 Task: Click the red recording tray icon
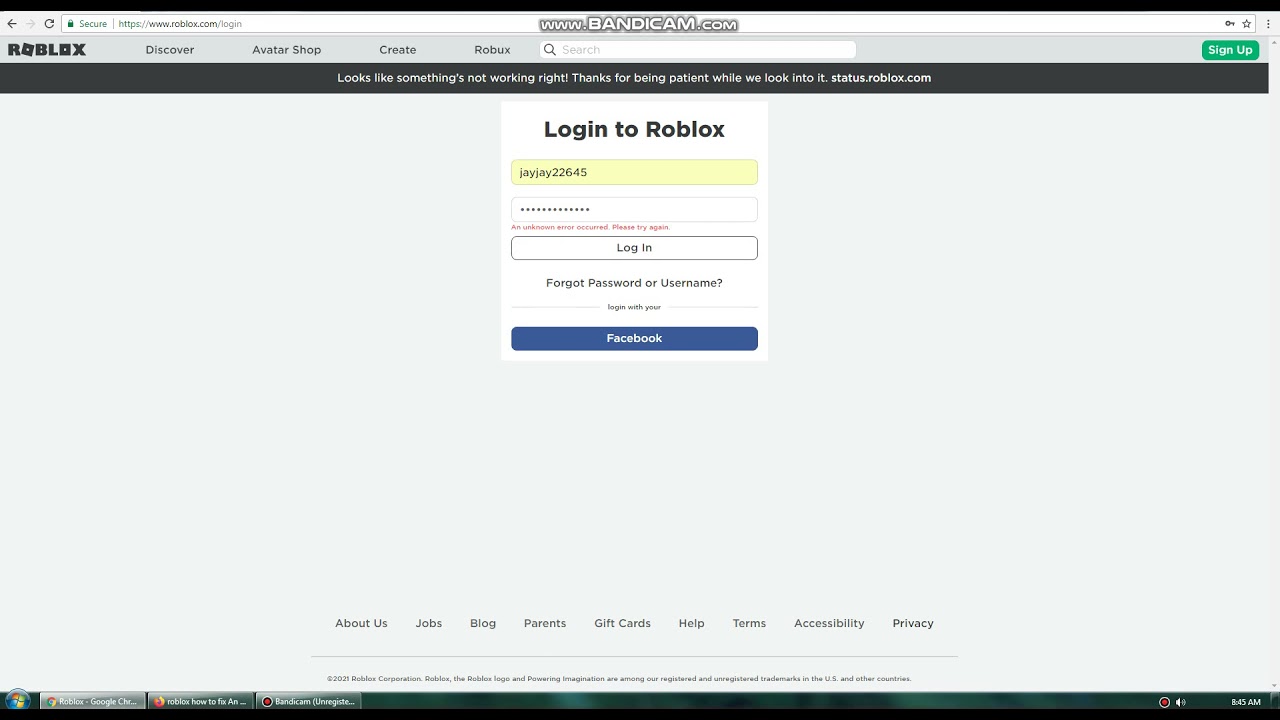coord(1164,702)
